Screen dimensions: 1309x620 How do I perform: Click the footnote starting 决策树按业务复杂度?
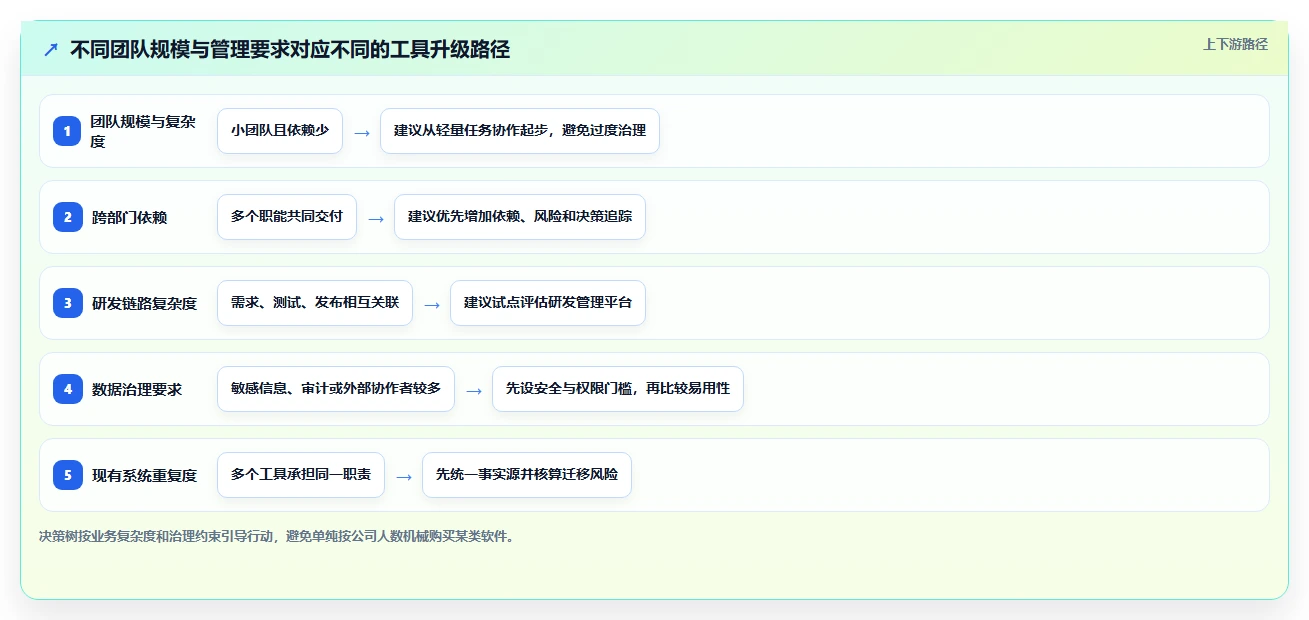coord(279,536)
